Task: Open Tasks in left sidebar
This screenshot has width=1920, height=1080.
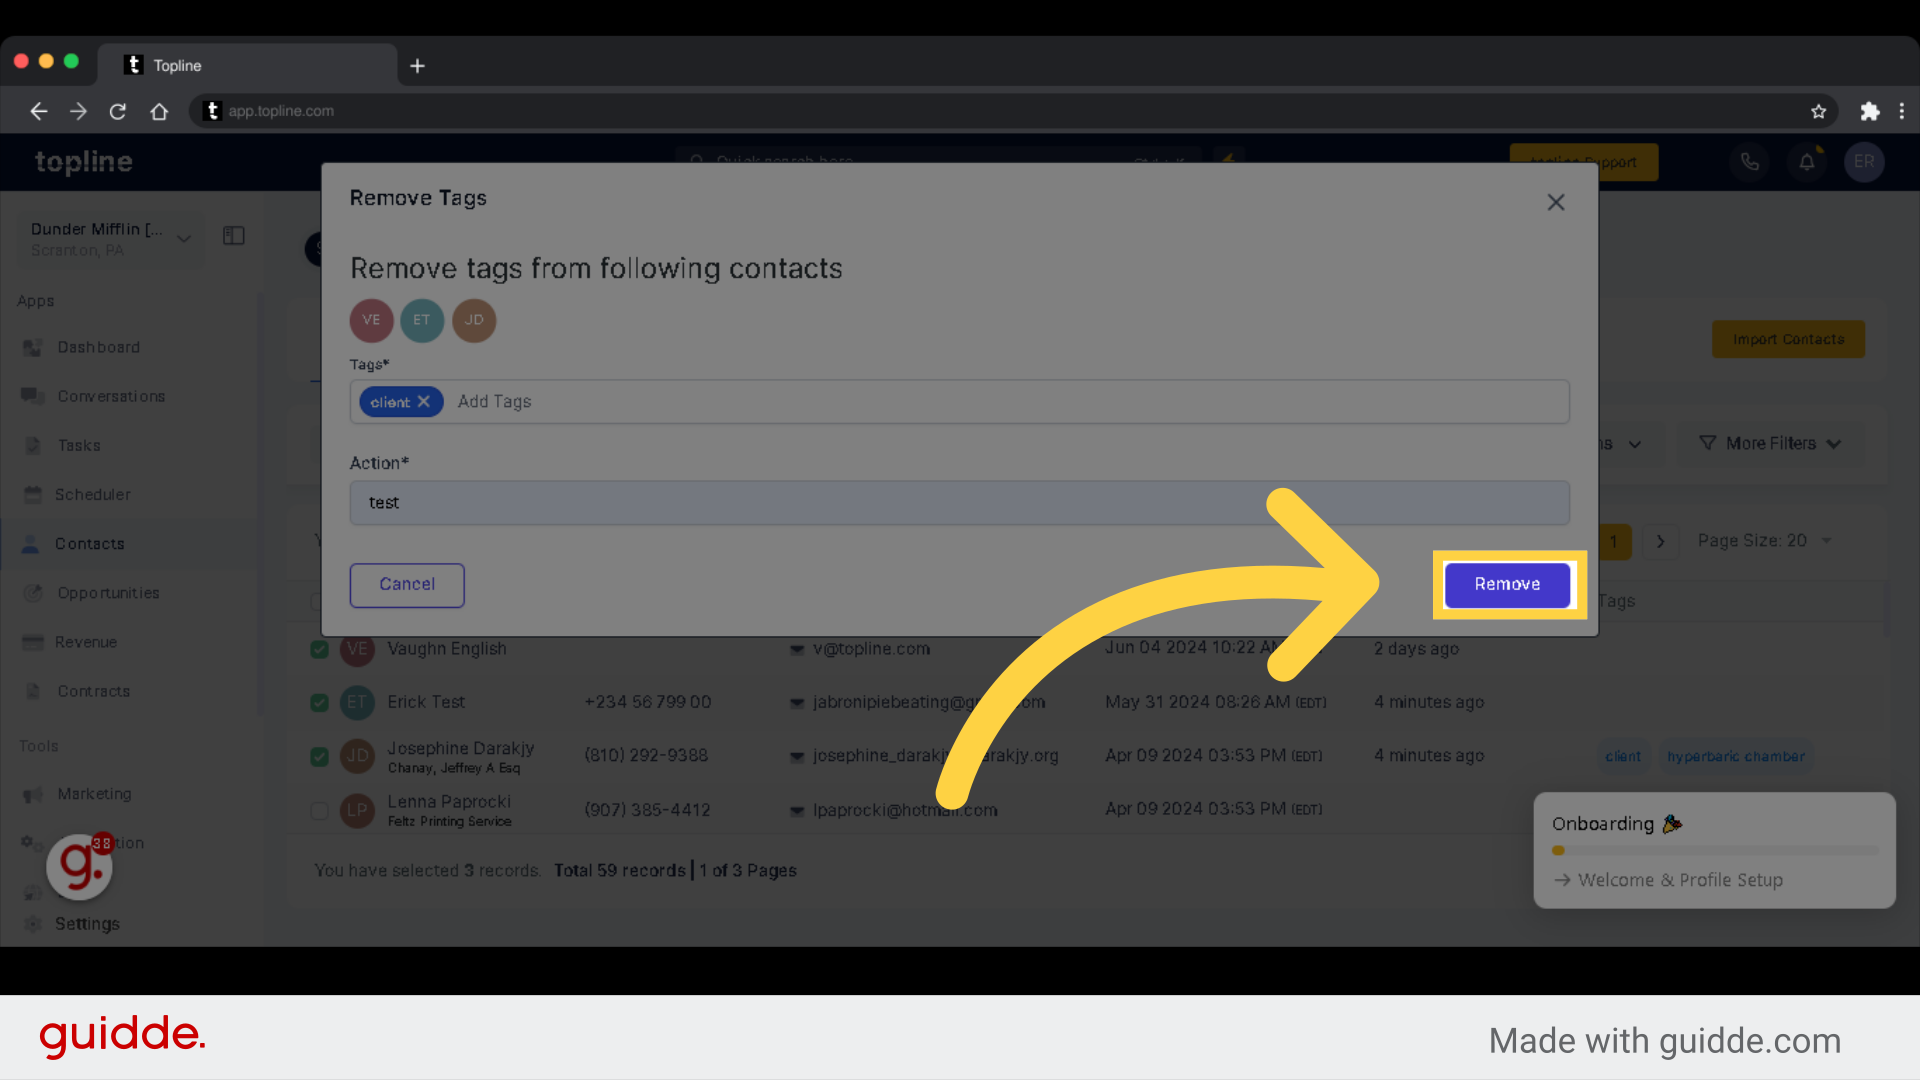Action: [78, 444]
